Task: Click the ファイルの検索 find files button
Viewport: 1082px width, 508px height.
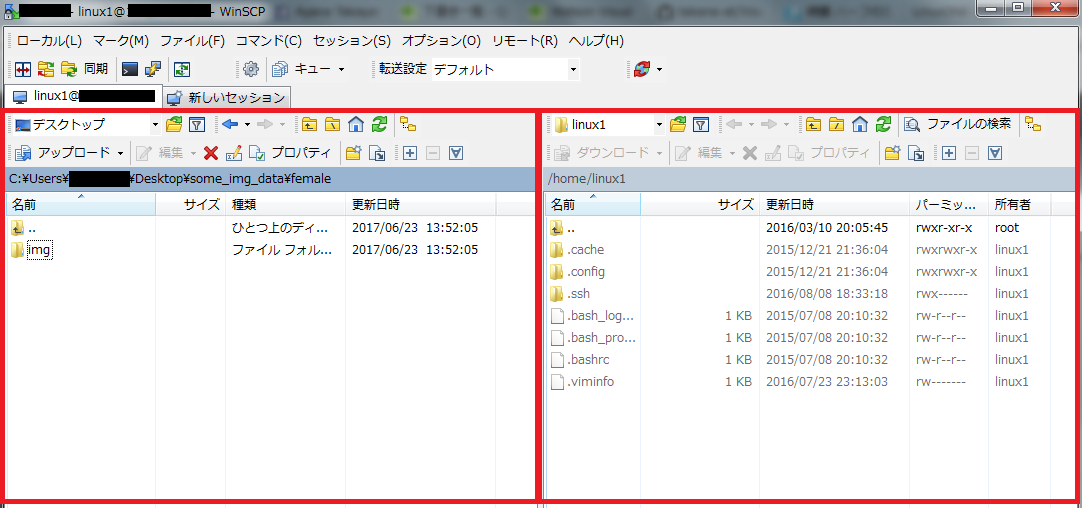Action: pos(958,124)
